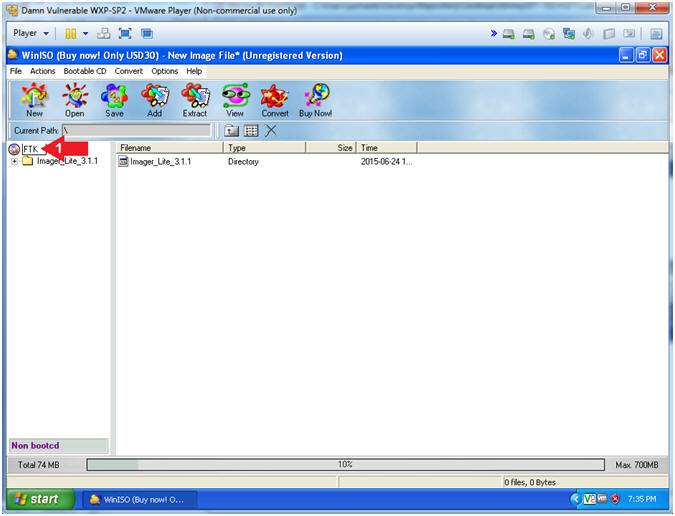Open the Options menu
Screen dimensions: 675x516
(164, 71)
